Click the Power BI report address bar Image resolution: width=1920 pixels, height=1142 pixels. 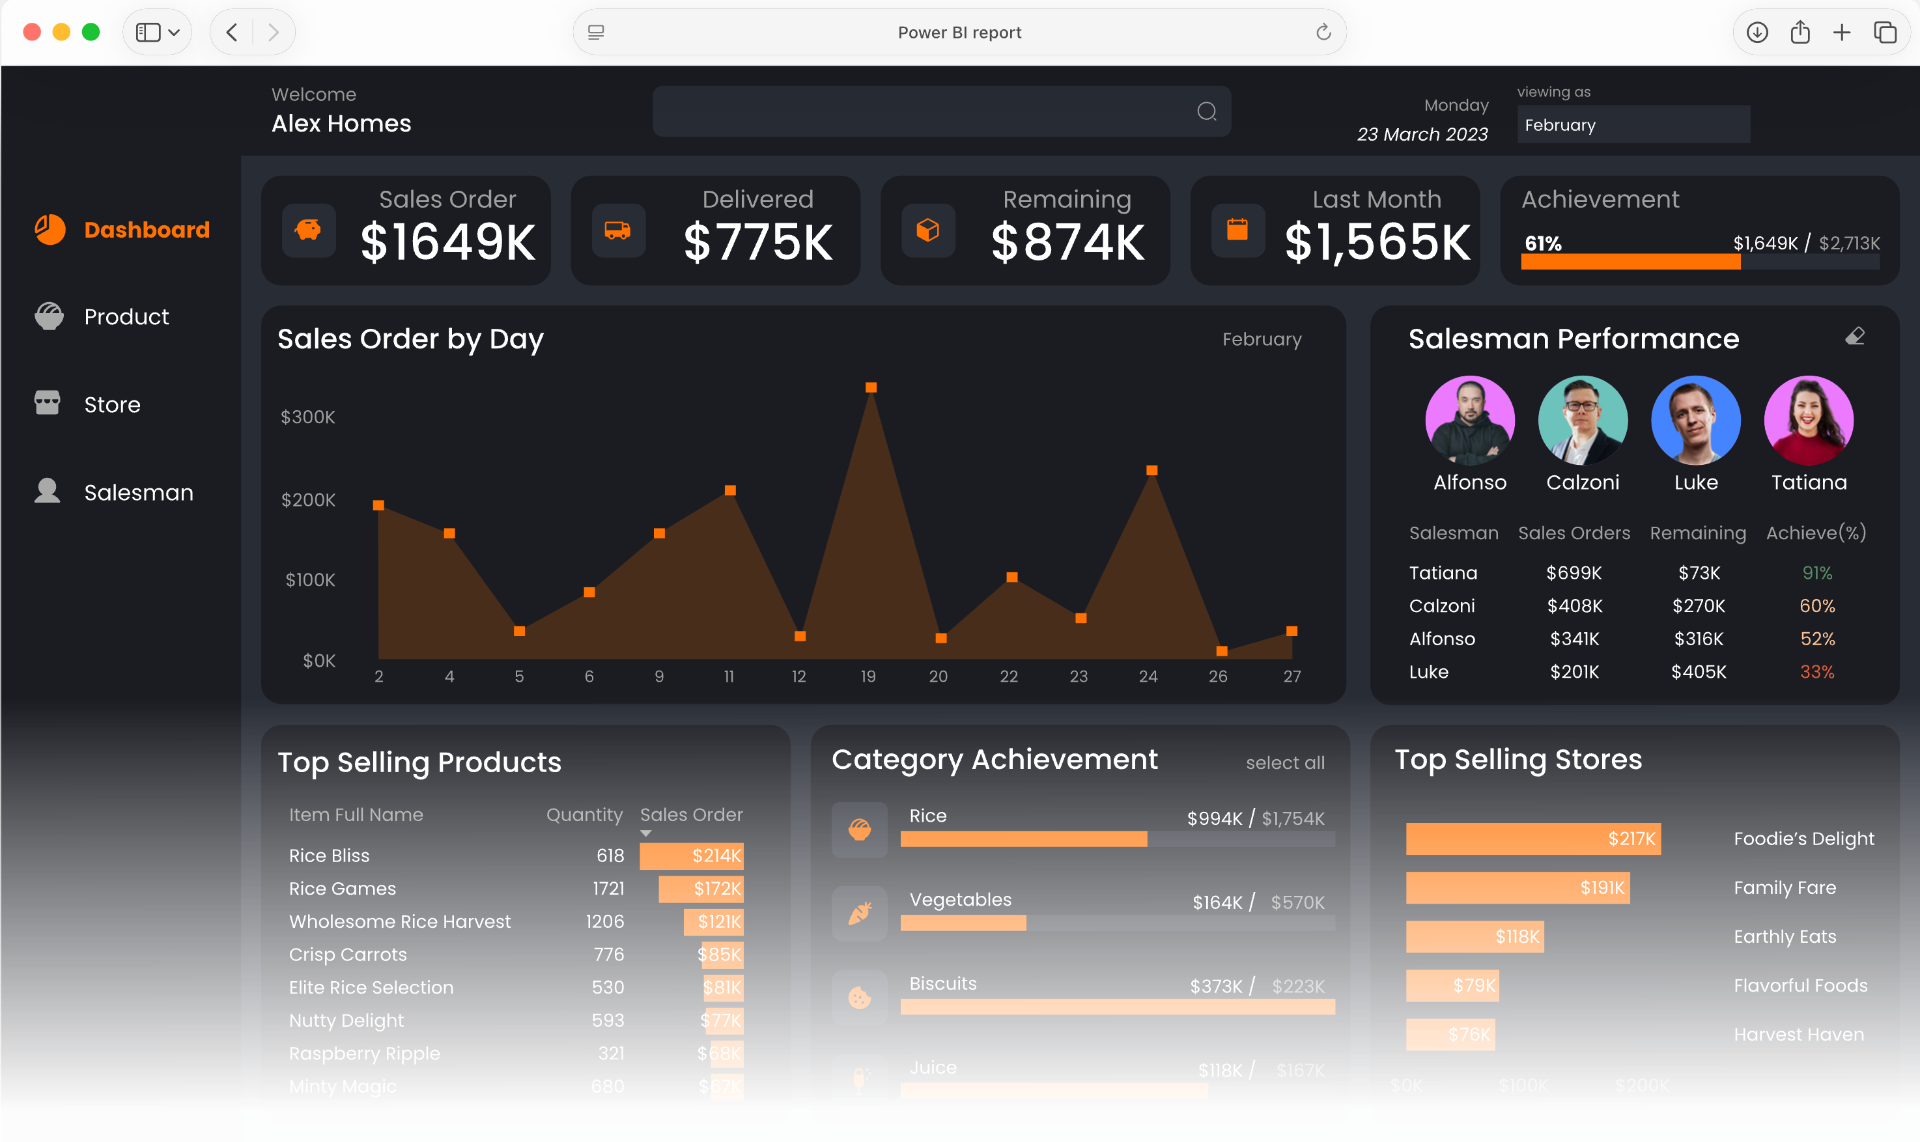pyautogui.click(x=960, y=32)
